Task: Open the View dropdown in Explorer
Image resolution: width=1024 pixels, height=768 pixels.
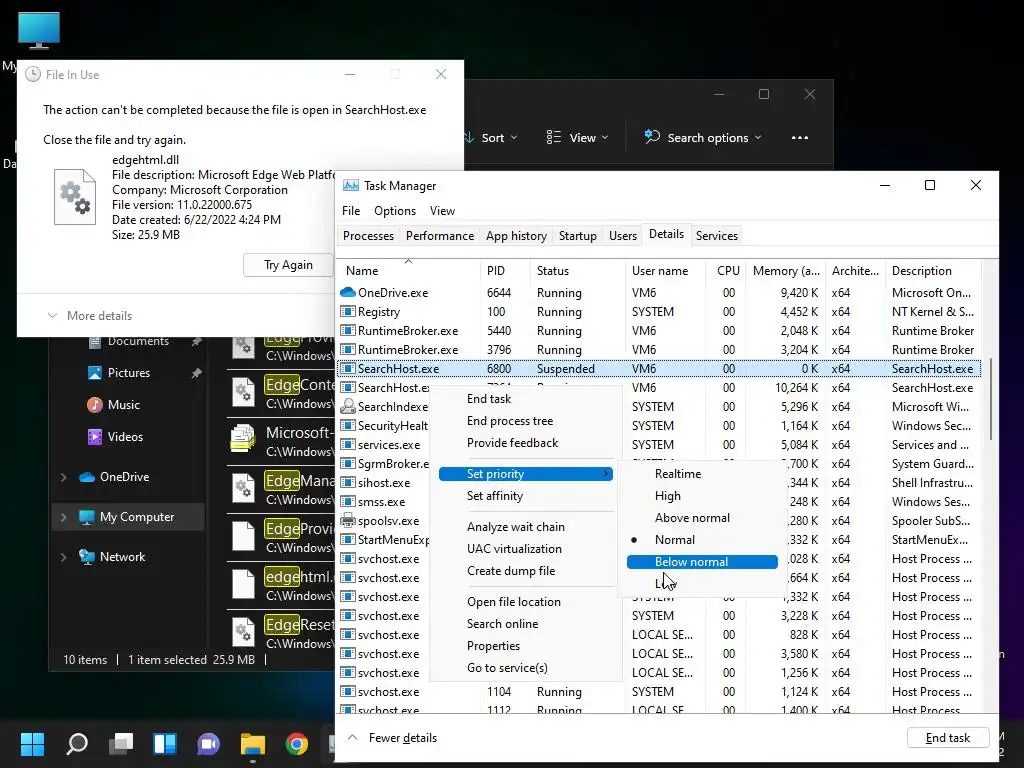Action: click(x=577, y=137)
